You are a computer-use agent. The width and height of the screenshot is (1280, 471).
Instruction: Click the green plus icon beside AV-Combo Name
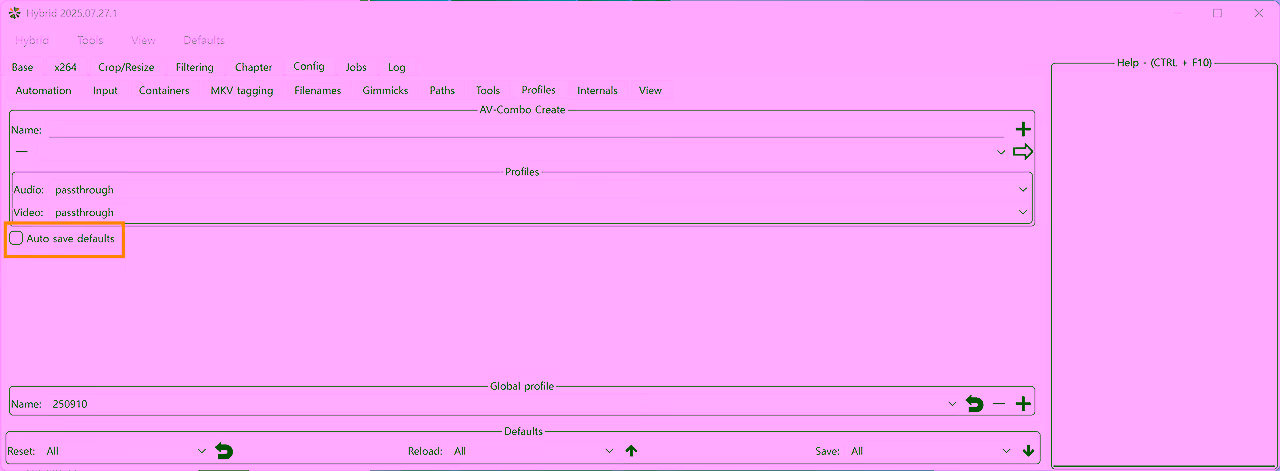pos(1023,130)
